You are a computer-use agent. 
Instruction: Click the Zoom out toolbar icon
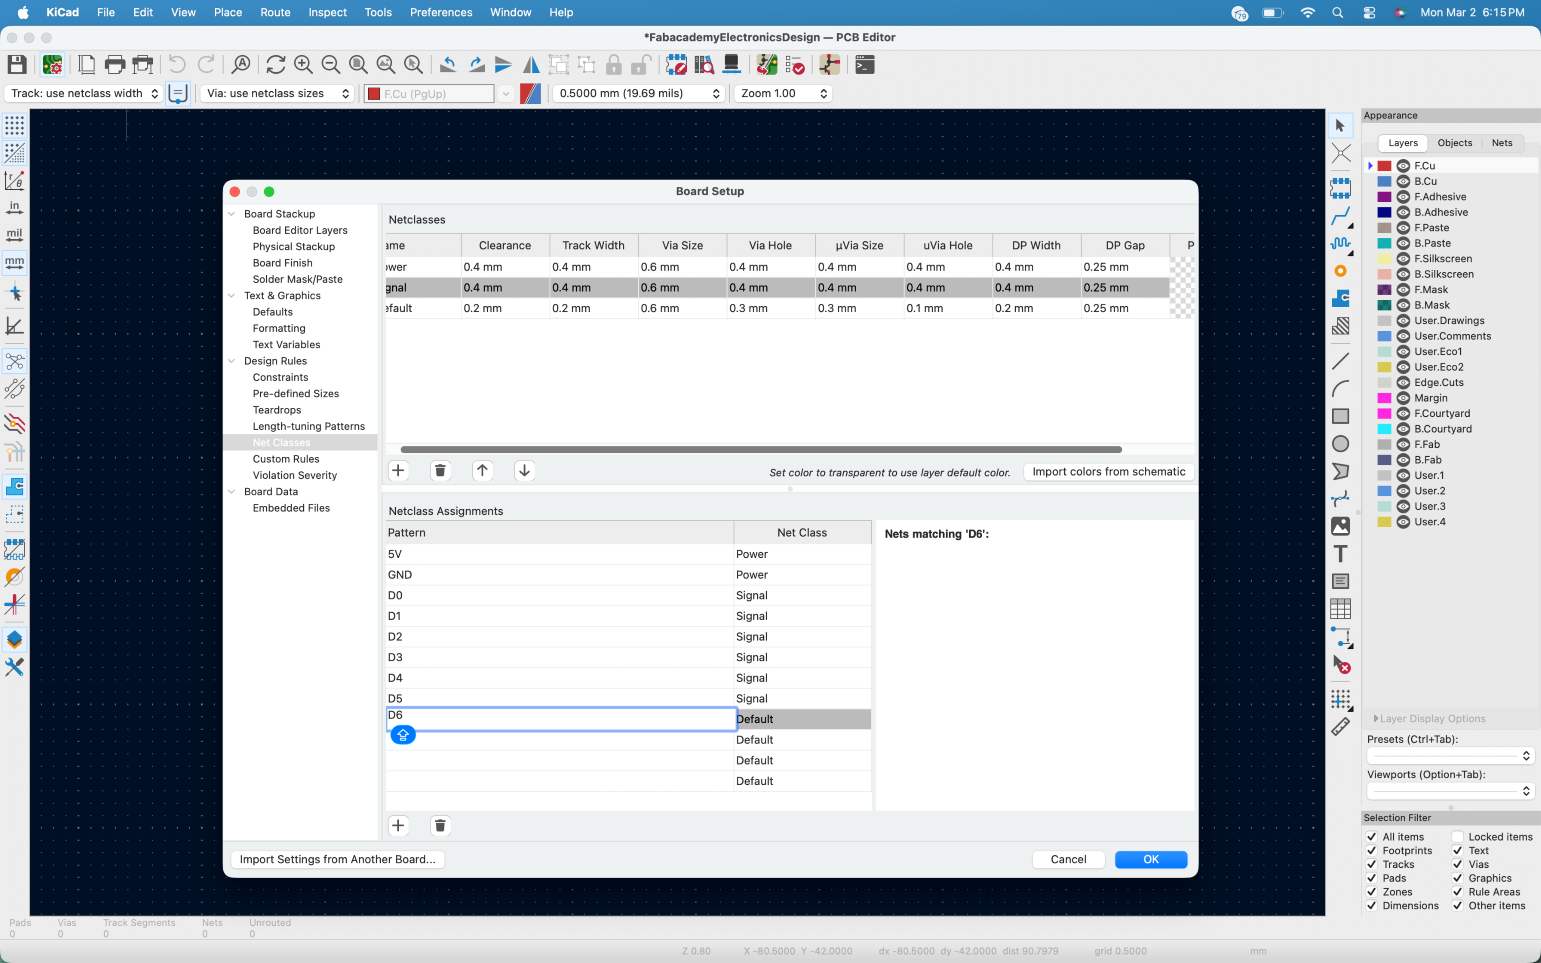(331, 65)
